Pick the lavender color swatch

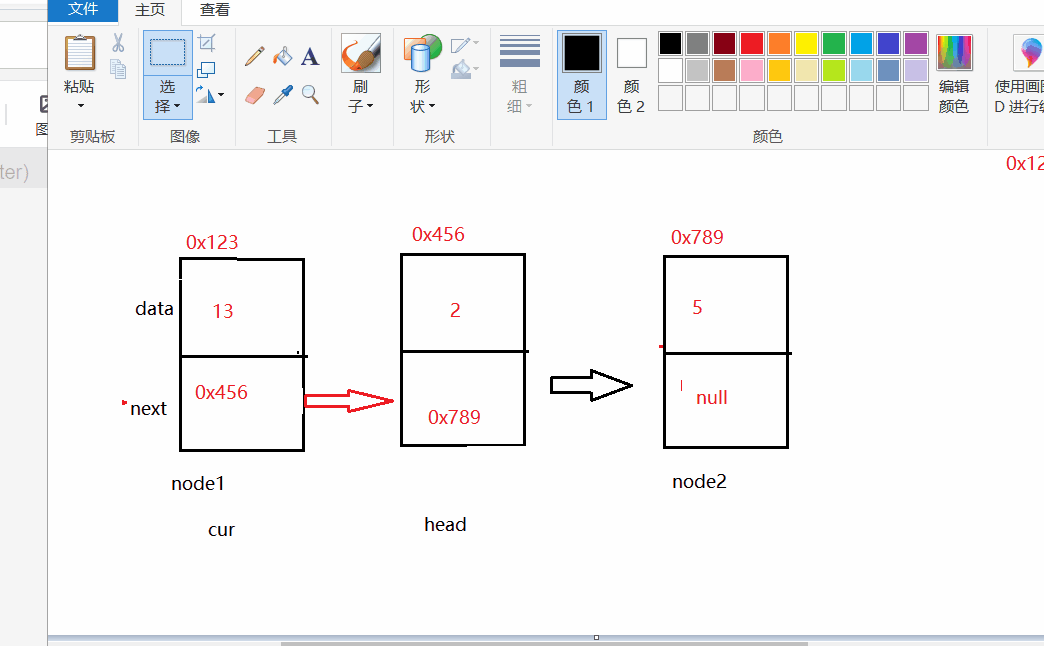click(x=916, y=71)
